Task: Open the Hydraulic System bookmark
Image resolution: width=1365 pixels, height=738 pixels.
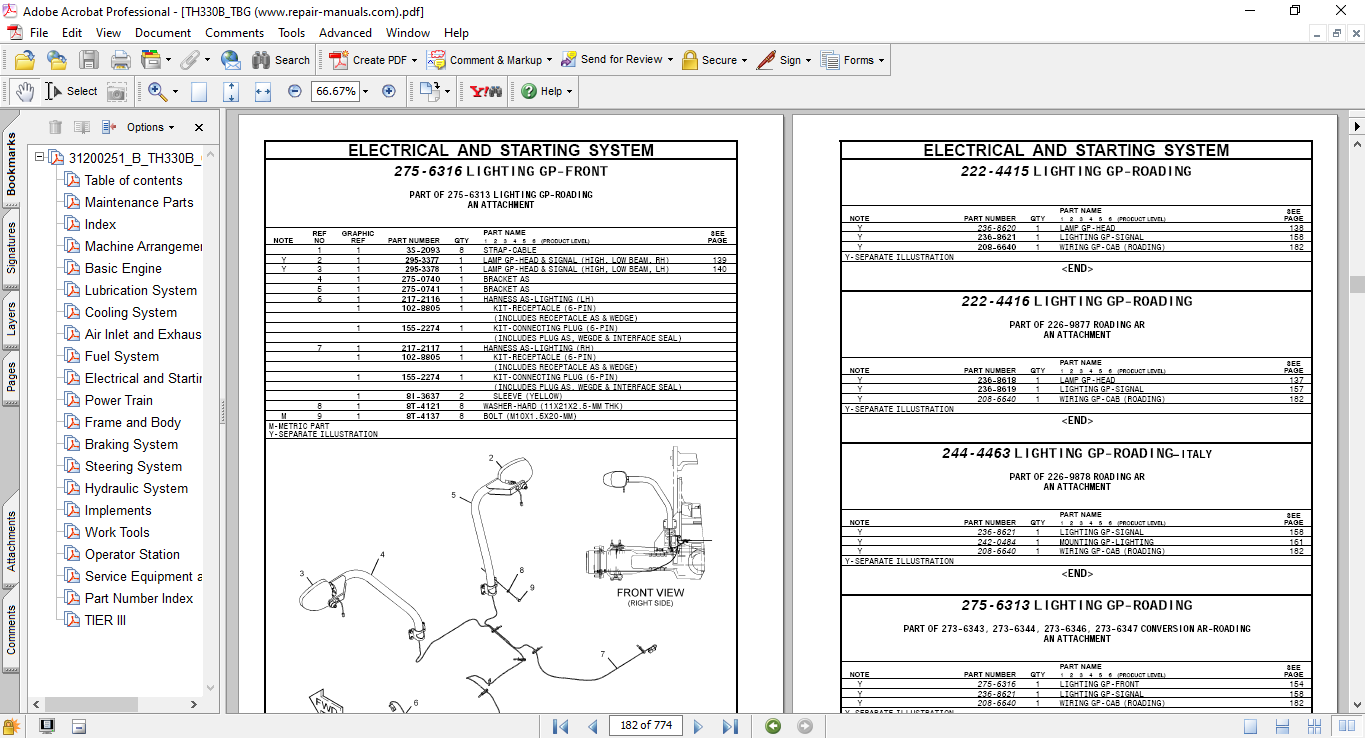Action: click(136, 488)
